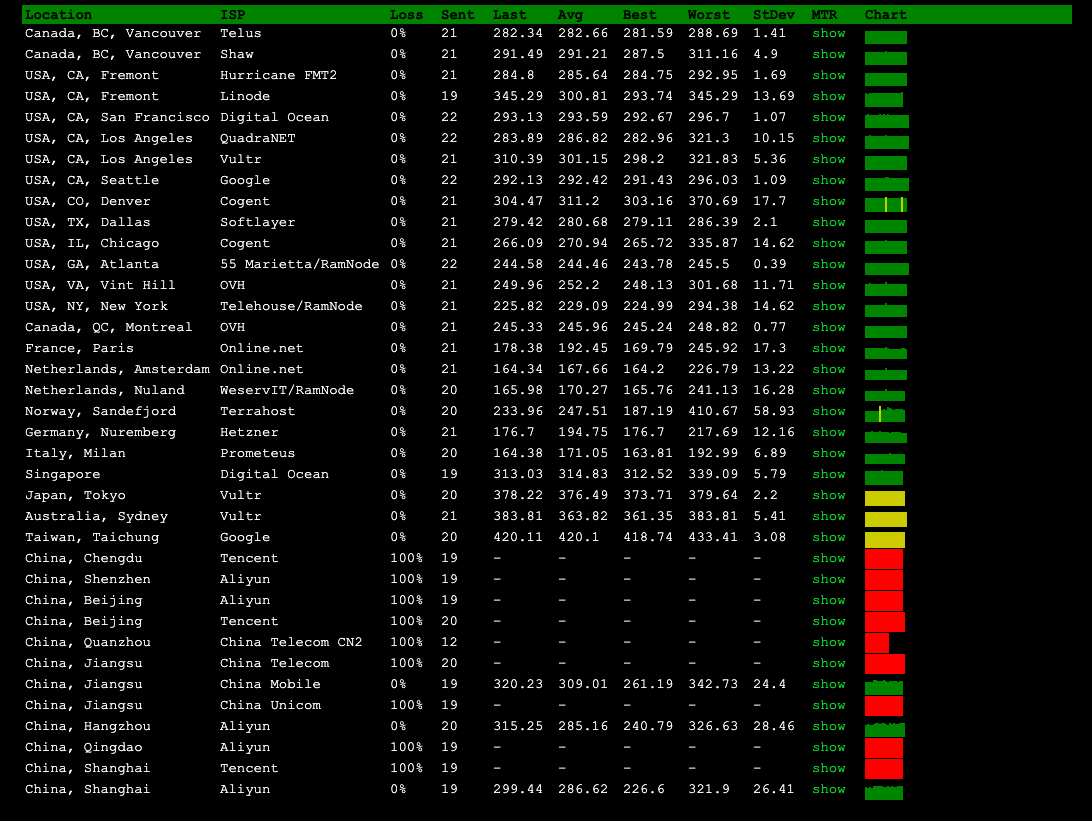Open the Sandefjord Terrahost latency chart
This screenshot has height=821, width=1092.
coord(884,414)
